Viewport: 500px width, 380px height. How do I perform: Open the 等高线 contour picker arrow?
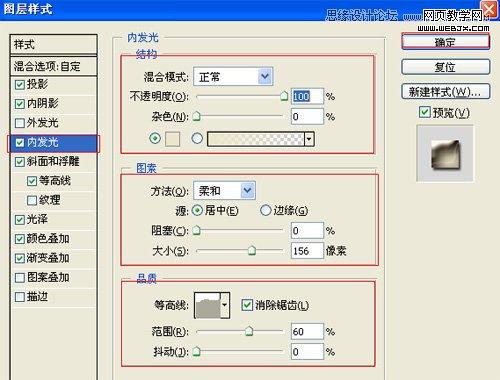[x=225, y=305]
